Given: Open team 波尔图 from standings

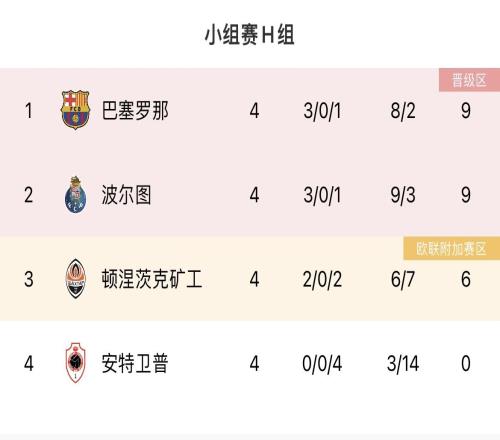Looking at the screenshot, I should (126, 195).
